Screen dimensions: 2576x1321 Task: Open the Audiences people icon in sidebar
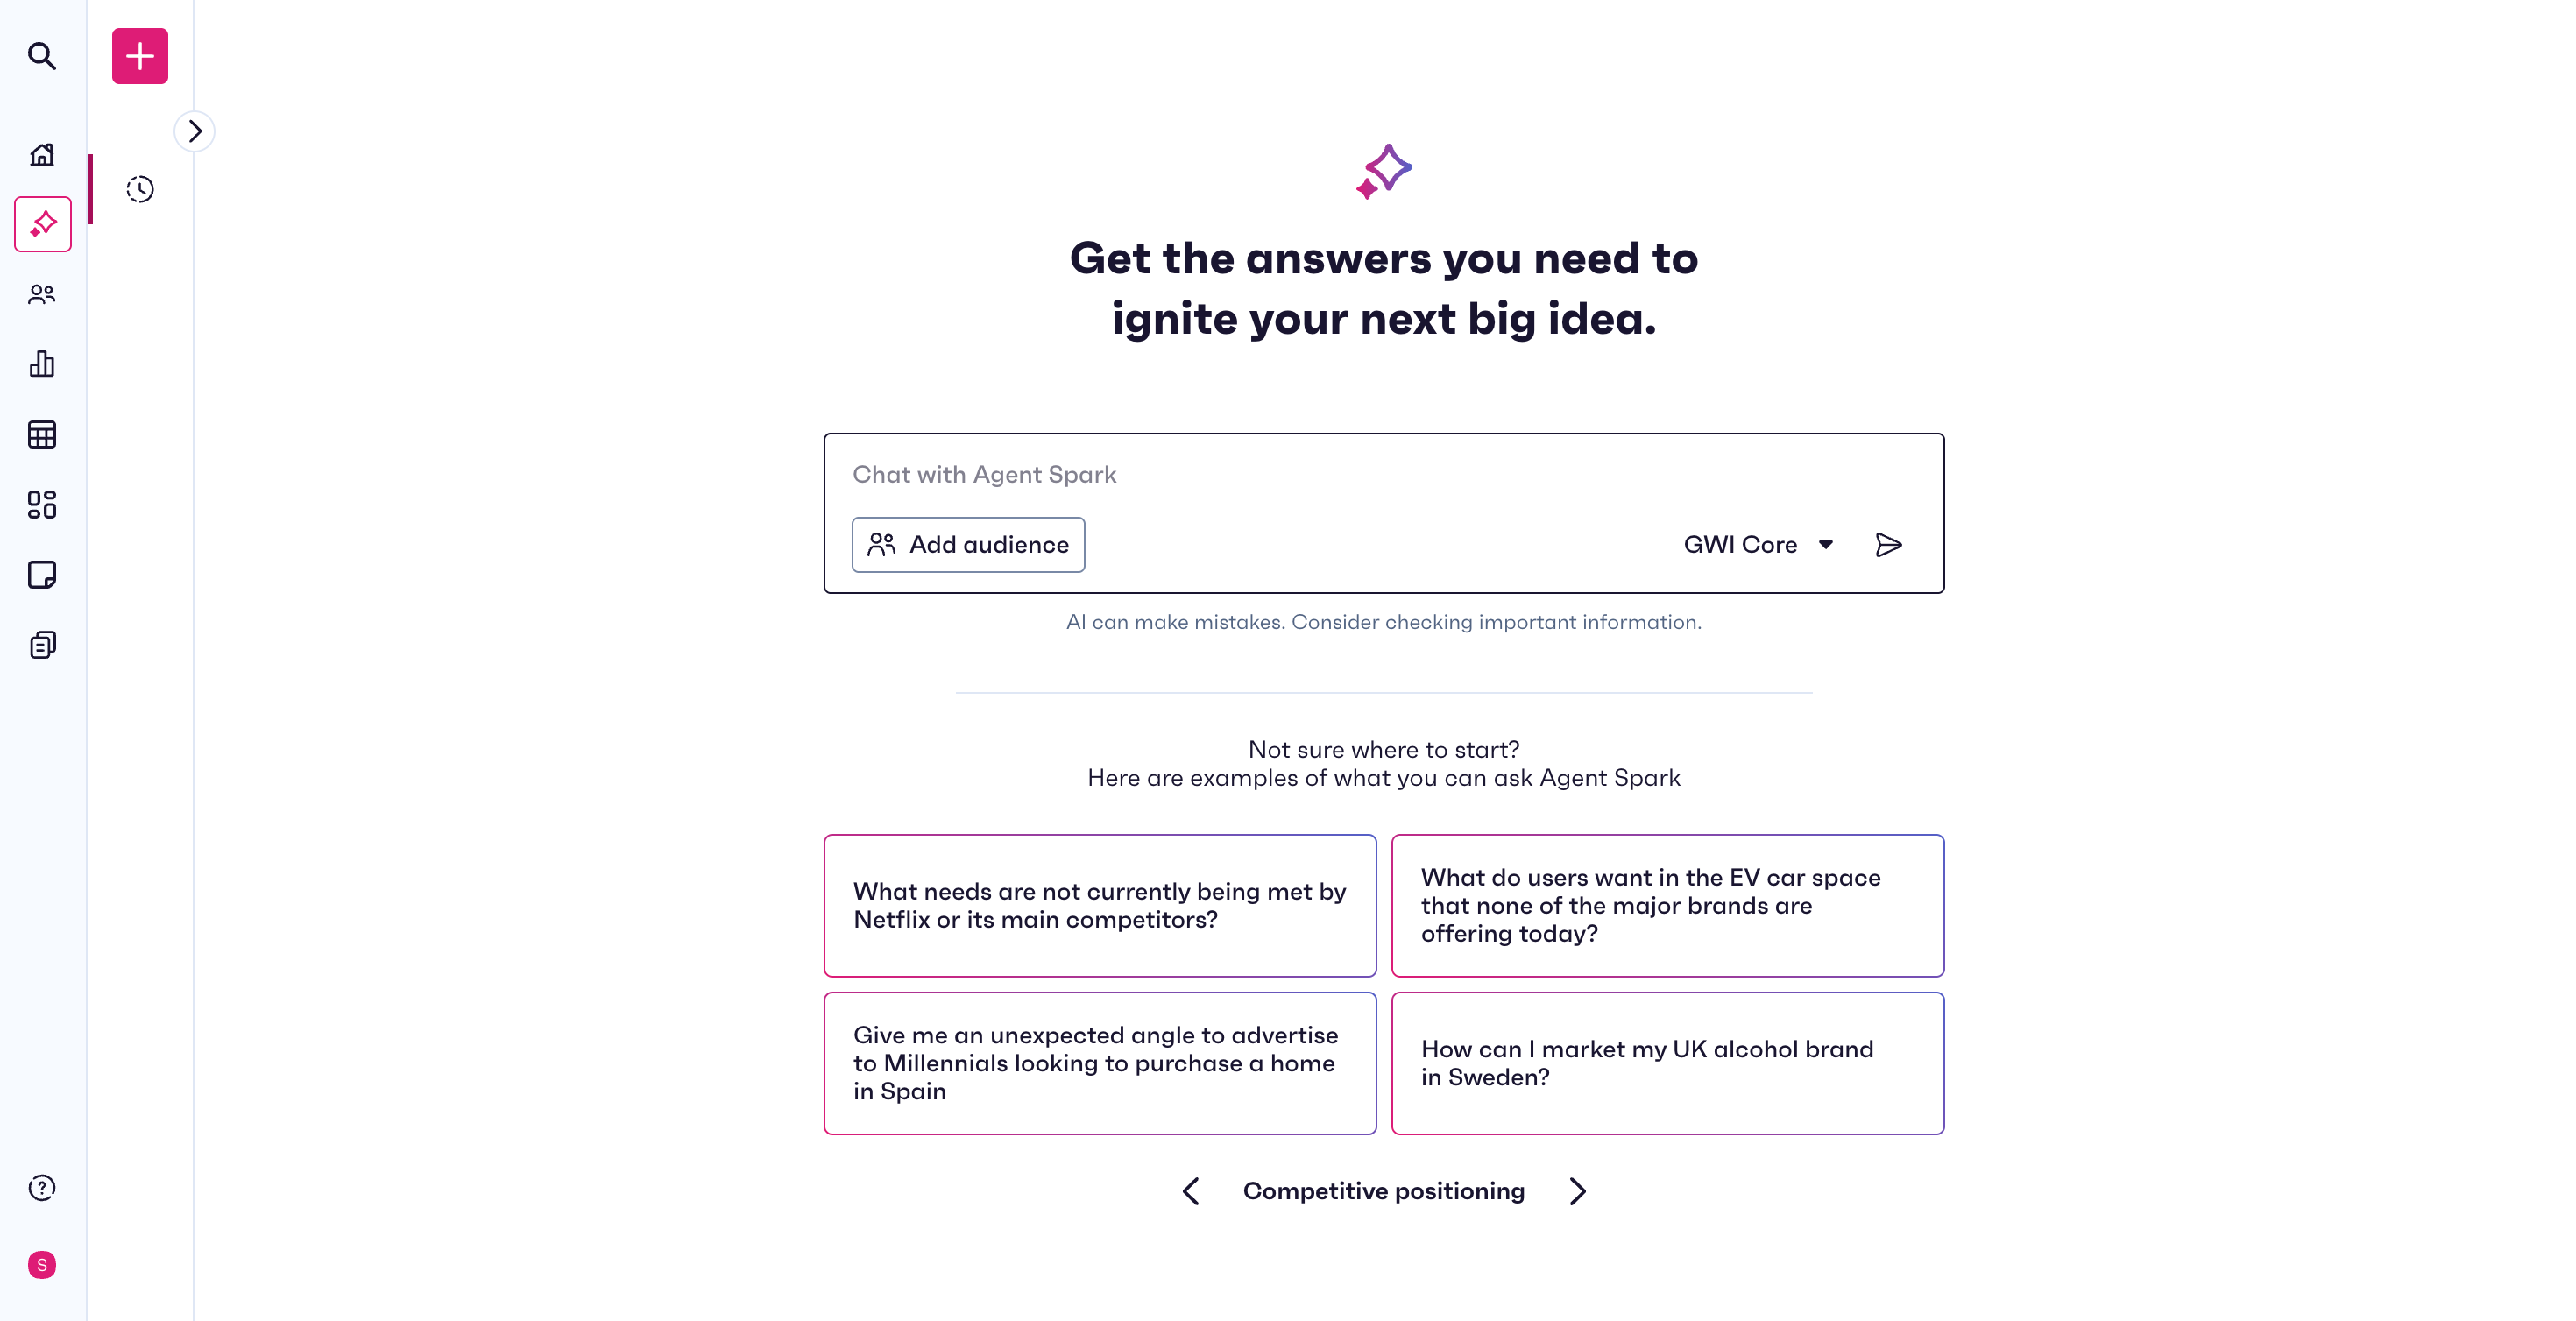pyautogui.click(x=42, y=294)
